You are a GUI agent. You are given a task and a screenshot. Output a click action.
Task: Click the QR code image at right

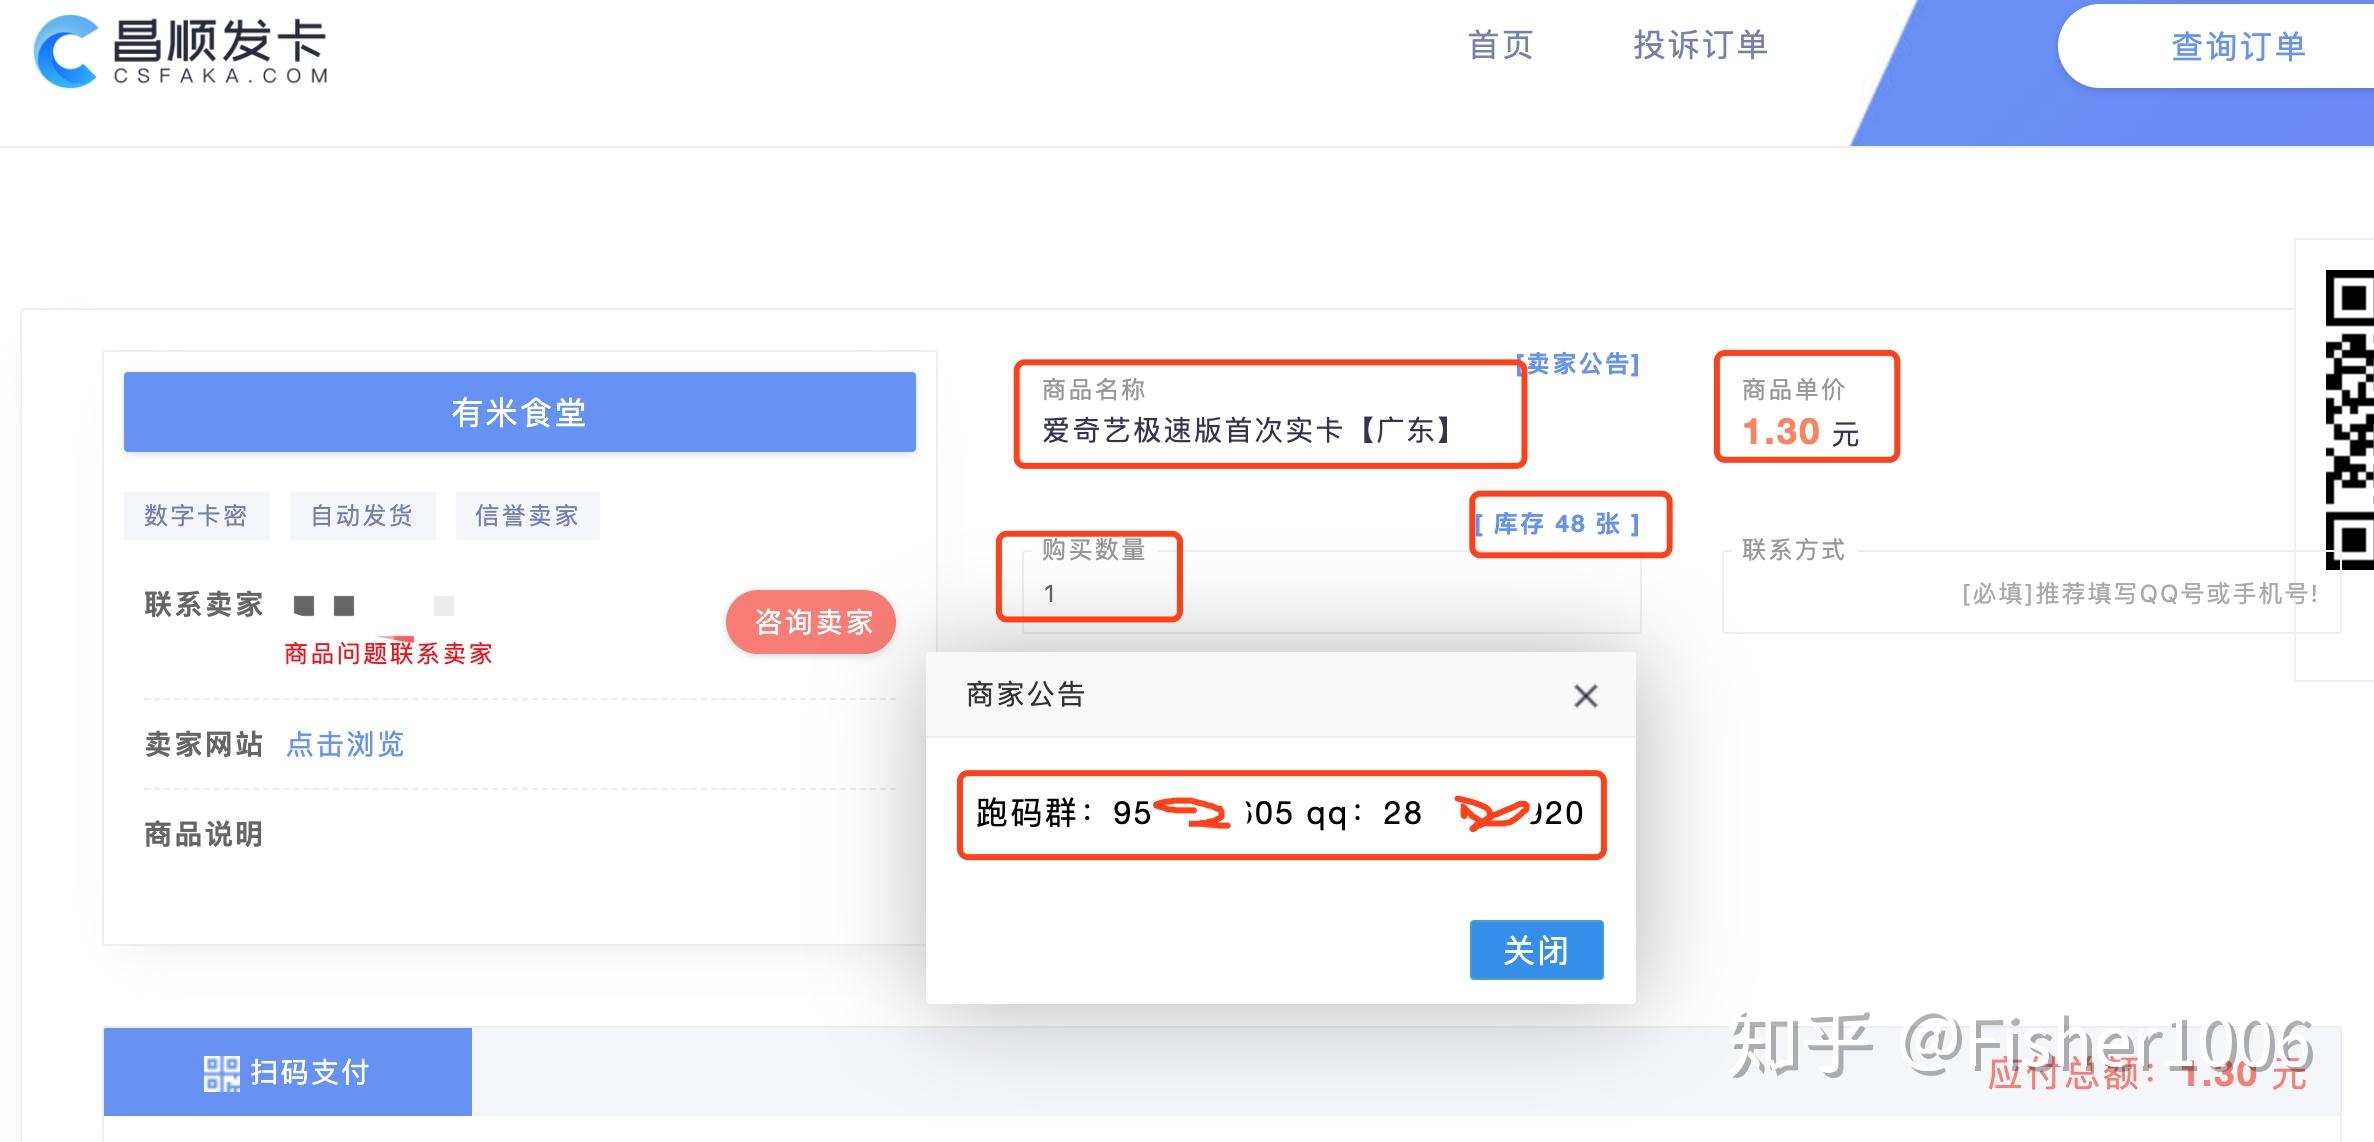pyautogui.click(x=2349, y=420)
